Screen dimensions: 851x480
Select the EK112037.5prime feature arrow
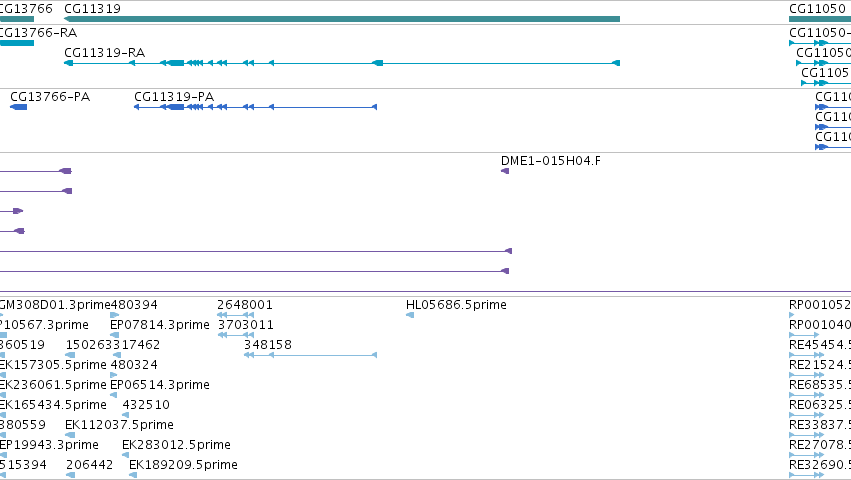click(70, 435)
